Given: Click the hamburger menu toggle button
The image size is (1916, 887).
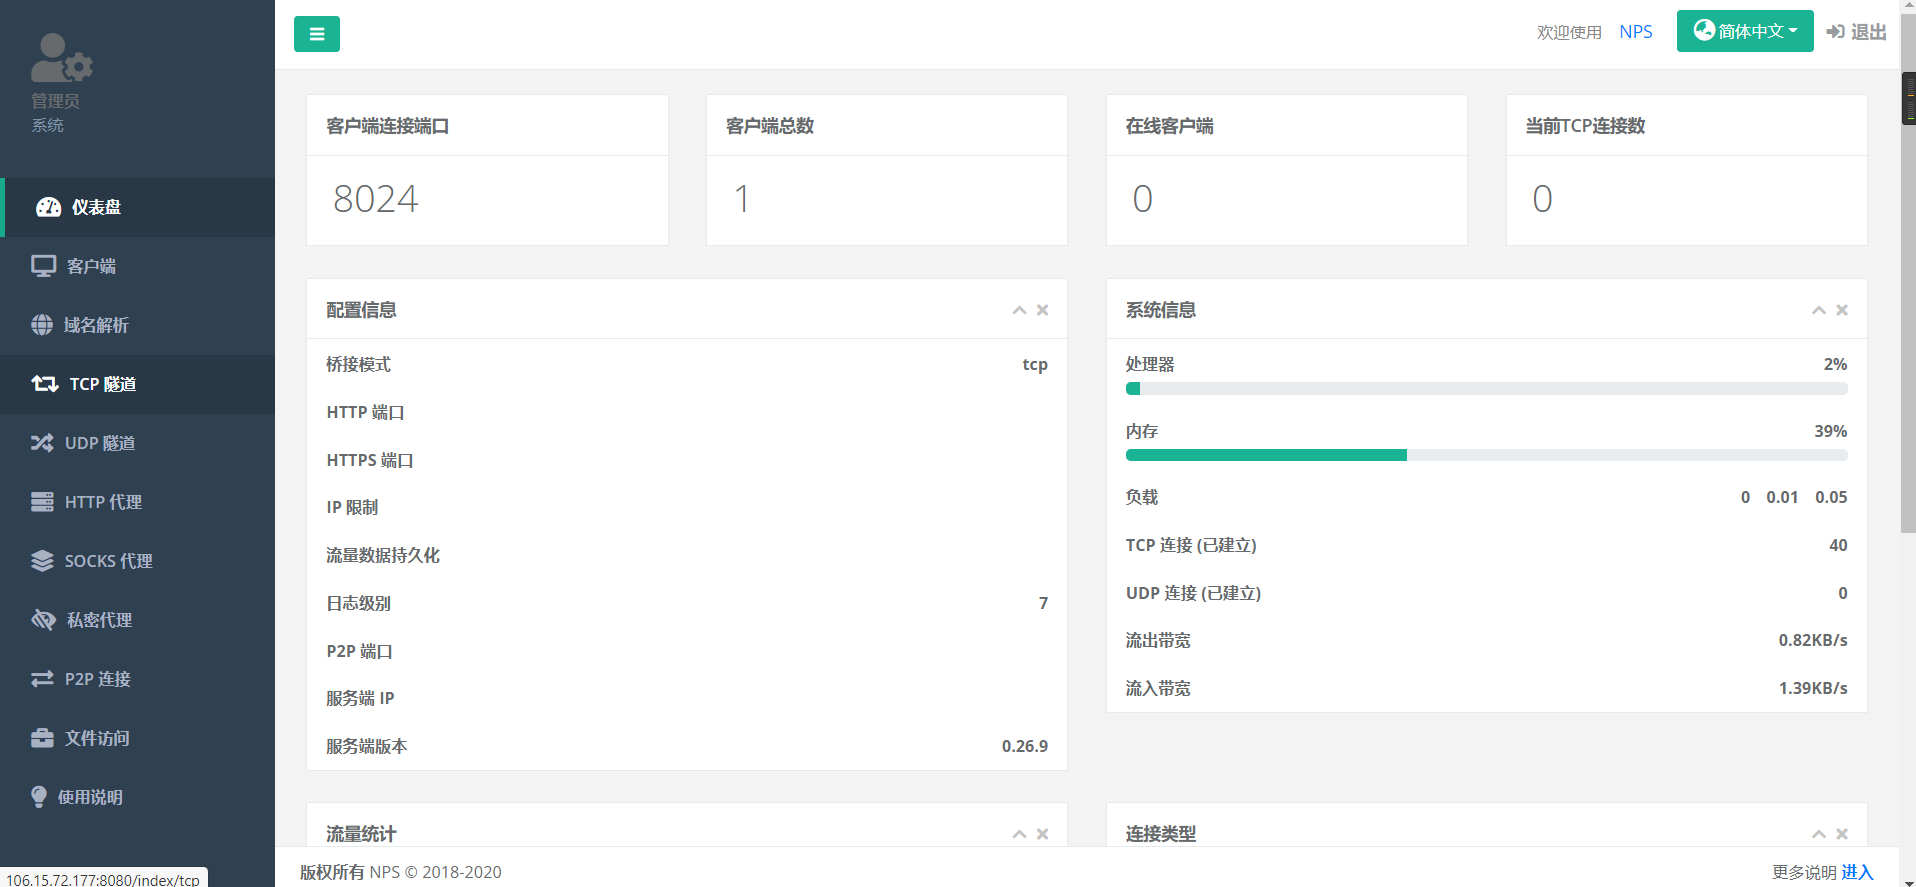Looking at the screenshot, I should coord(316,34).
